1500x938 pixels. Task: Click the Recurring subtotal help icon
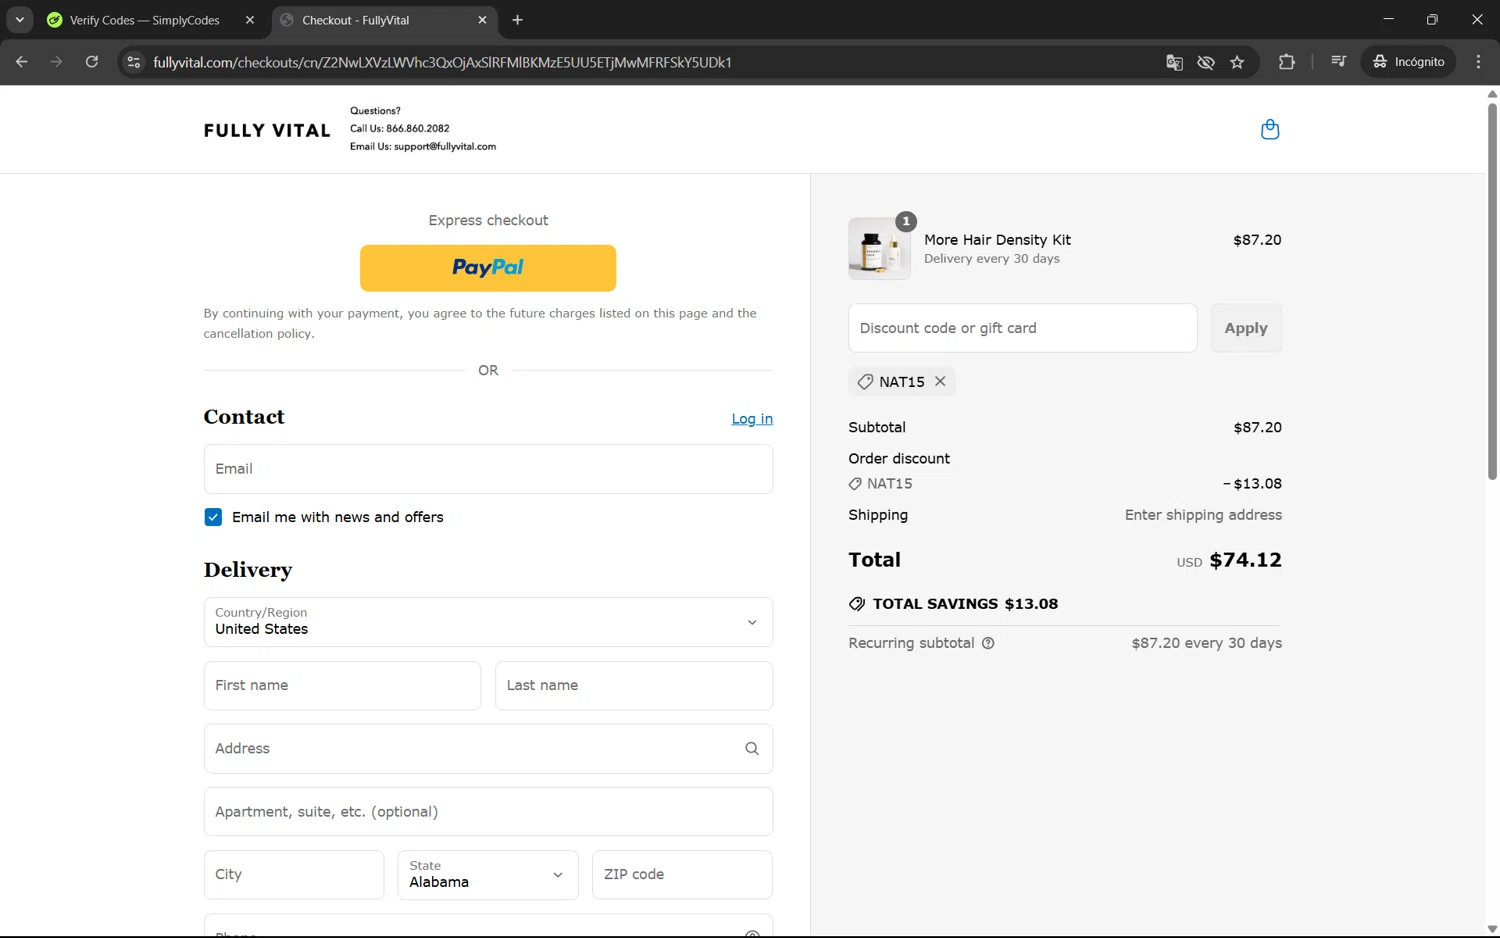[988, 643]
